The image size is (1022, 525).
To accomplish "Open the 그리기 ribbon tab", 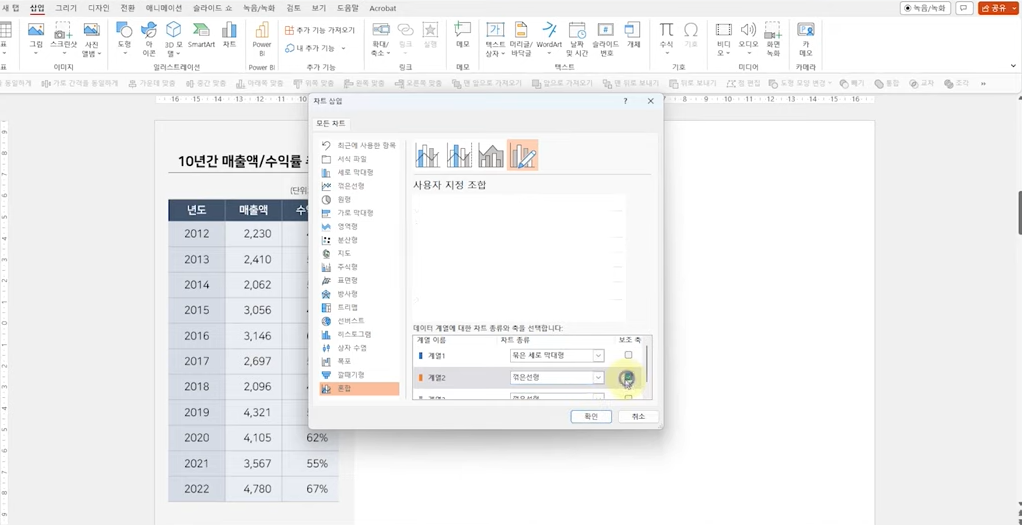I will (x=66, y=8).
